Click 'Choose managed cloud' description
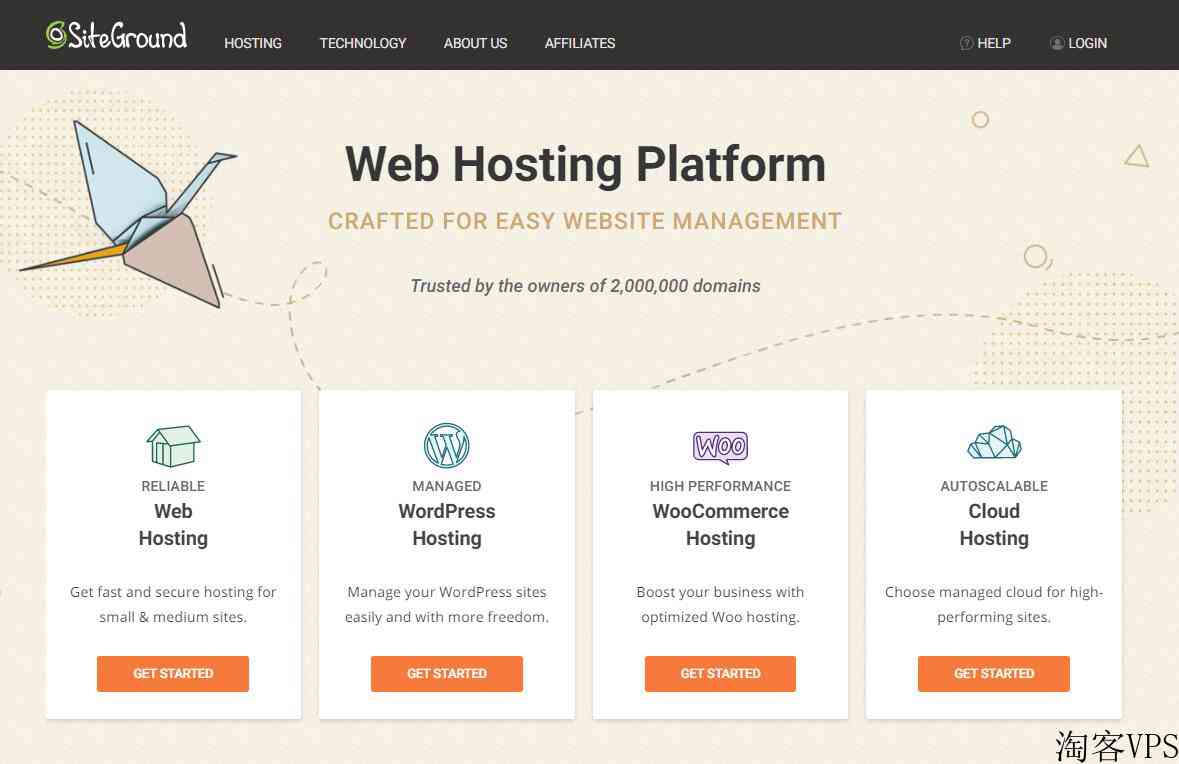Image resolution: width=1179 pixels, height=764 pixels. pyautogui.click(x=994, y=605)
